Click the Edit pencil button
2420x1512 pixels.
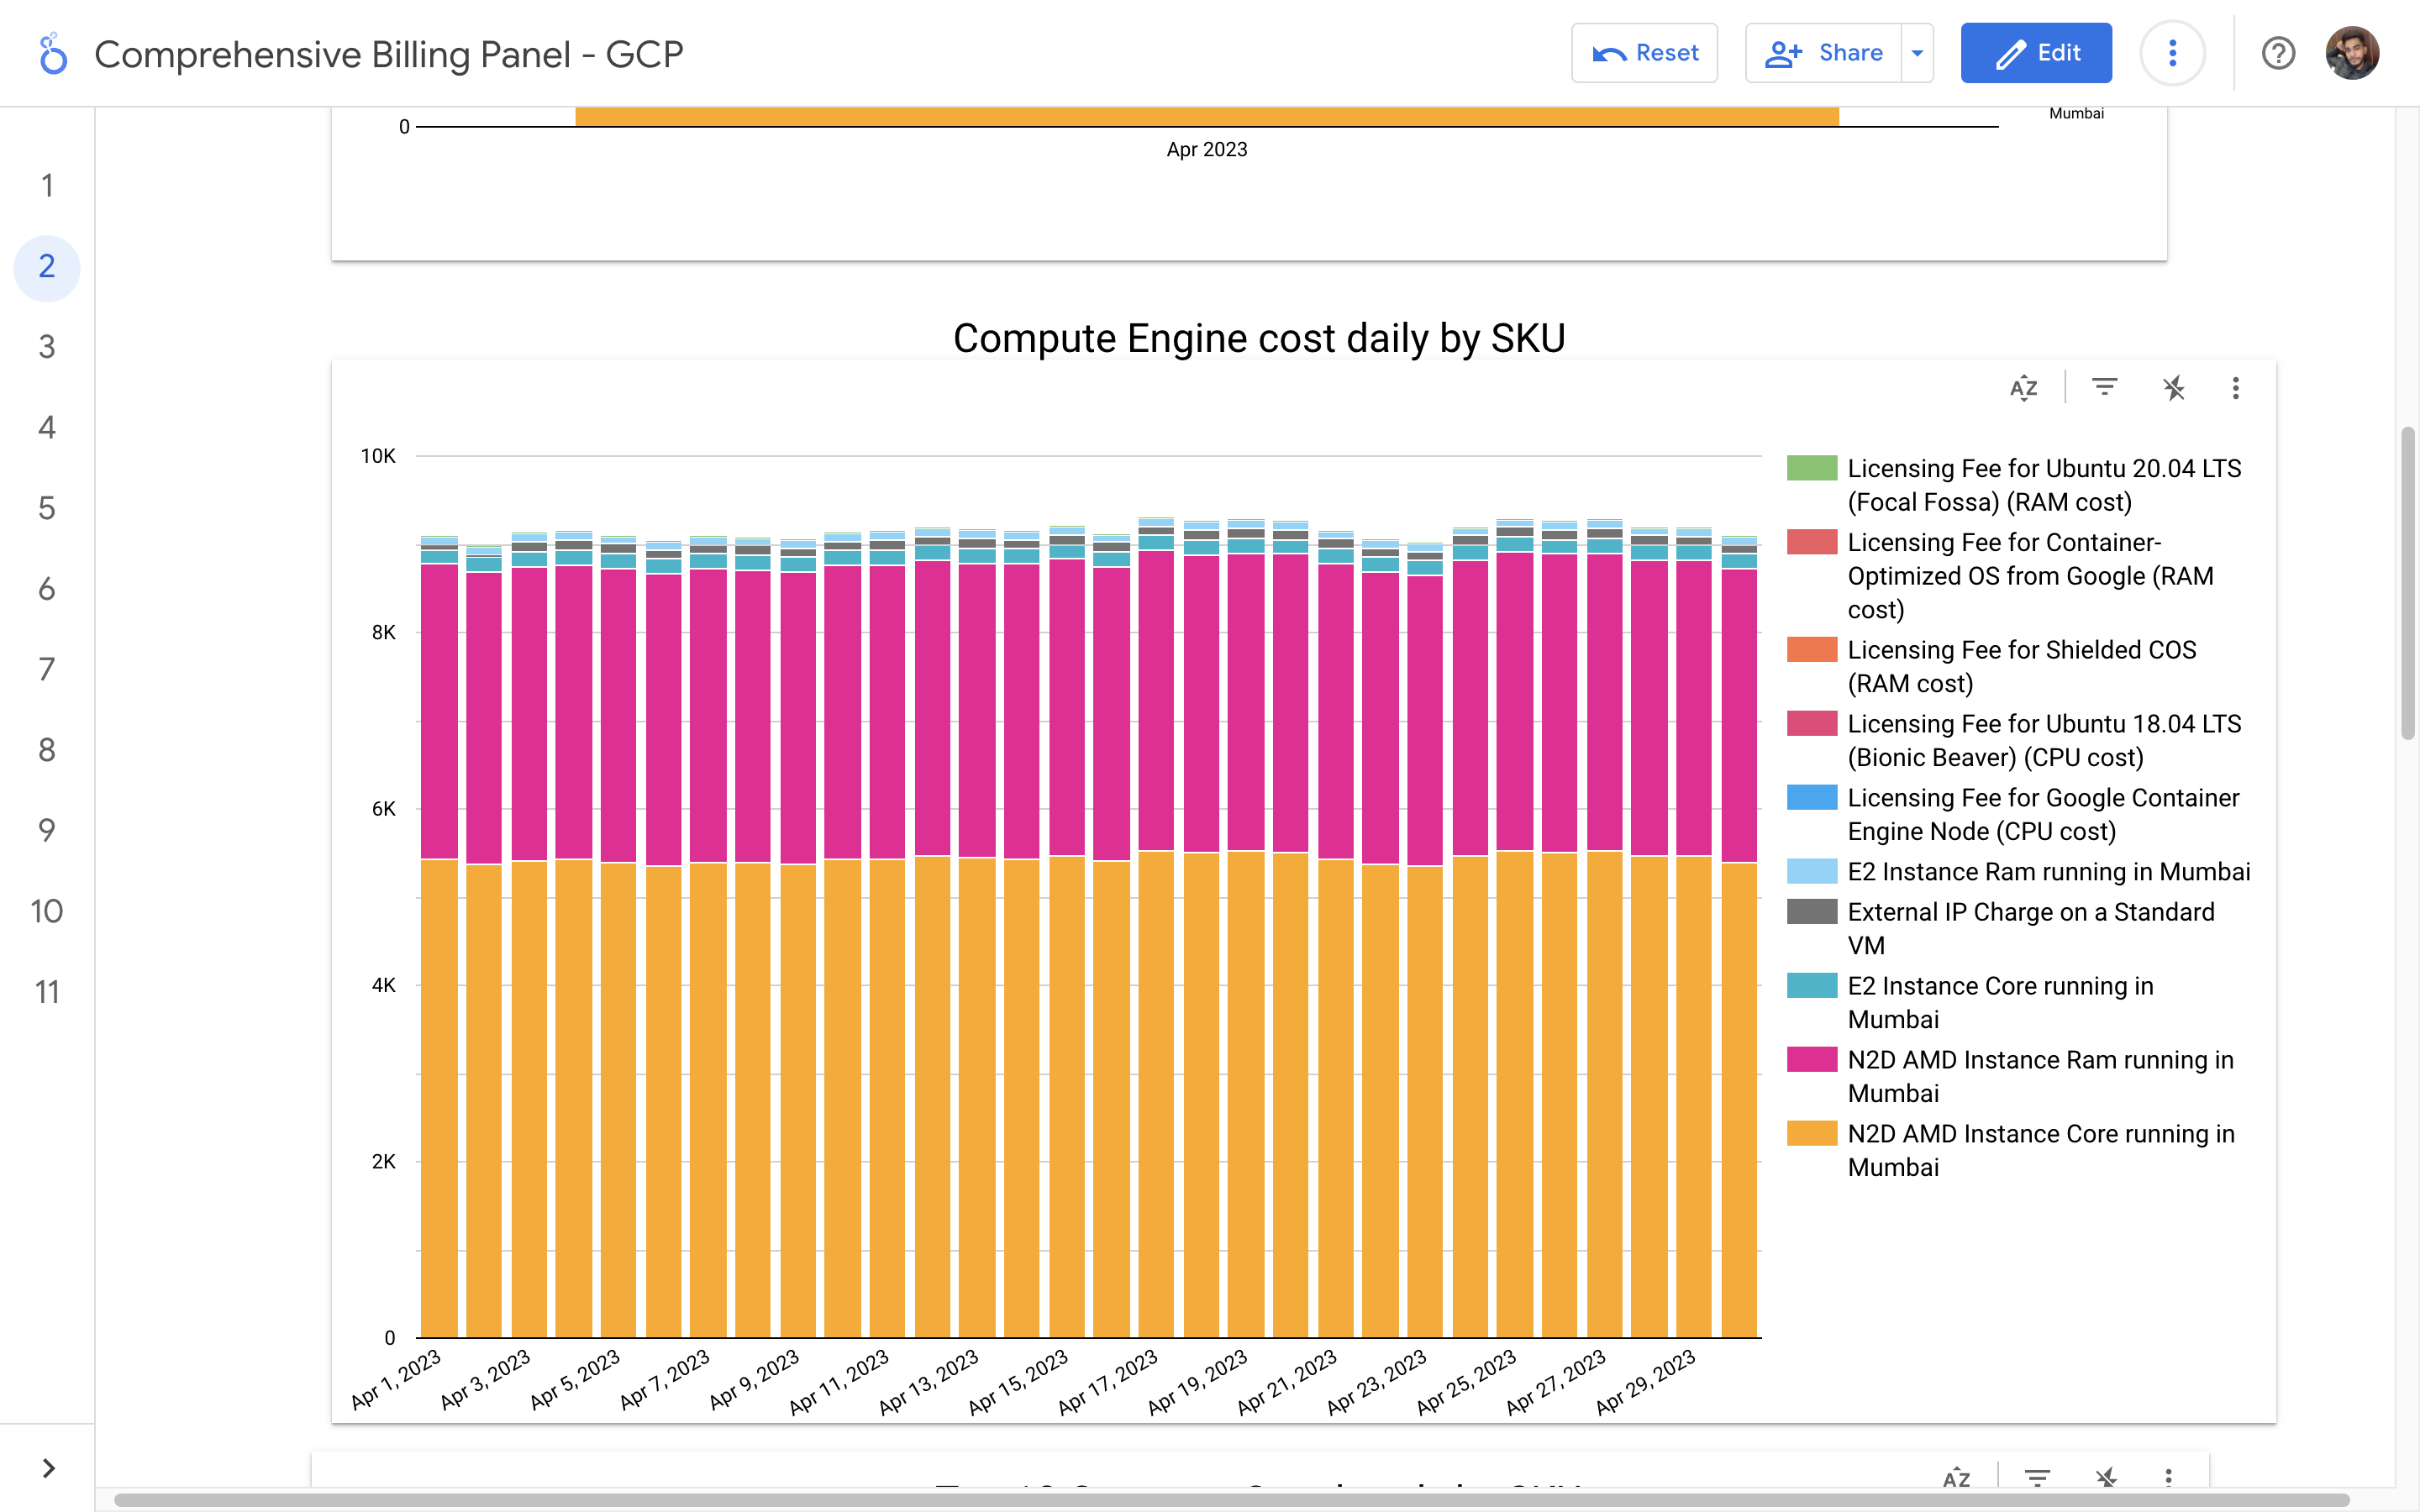pos(2036,53)
